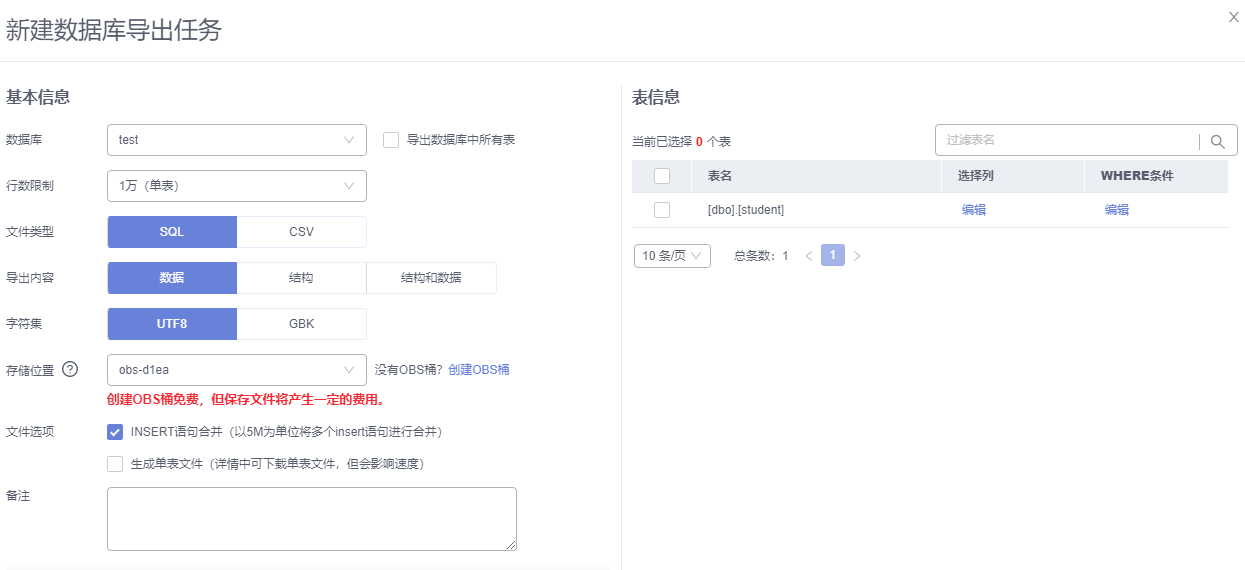
Task: Close the 新建数据库导出任务 dialog with the X
Action: tap(1234, 17)
